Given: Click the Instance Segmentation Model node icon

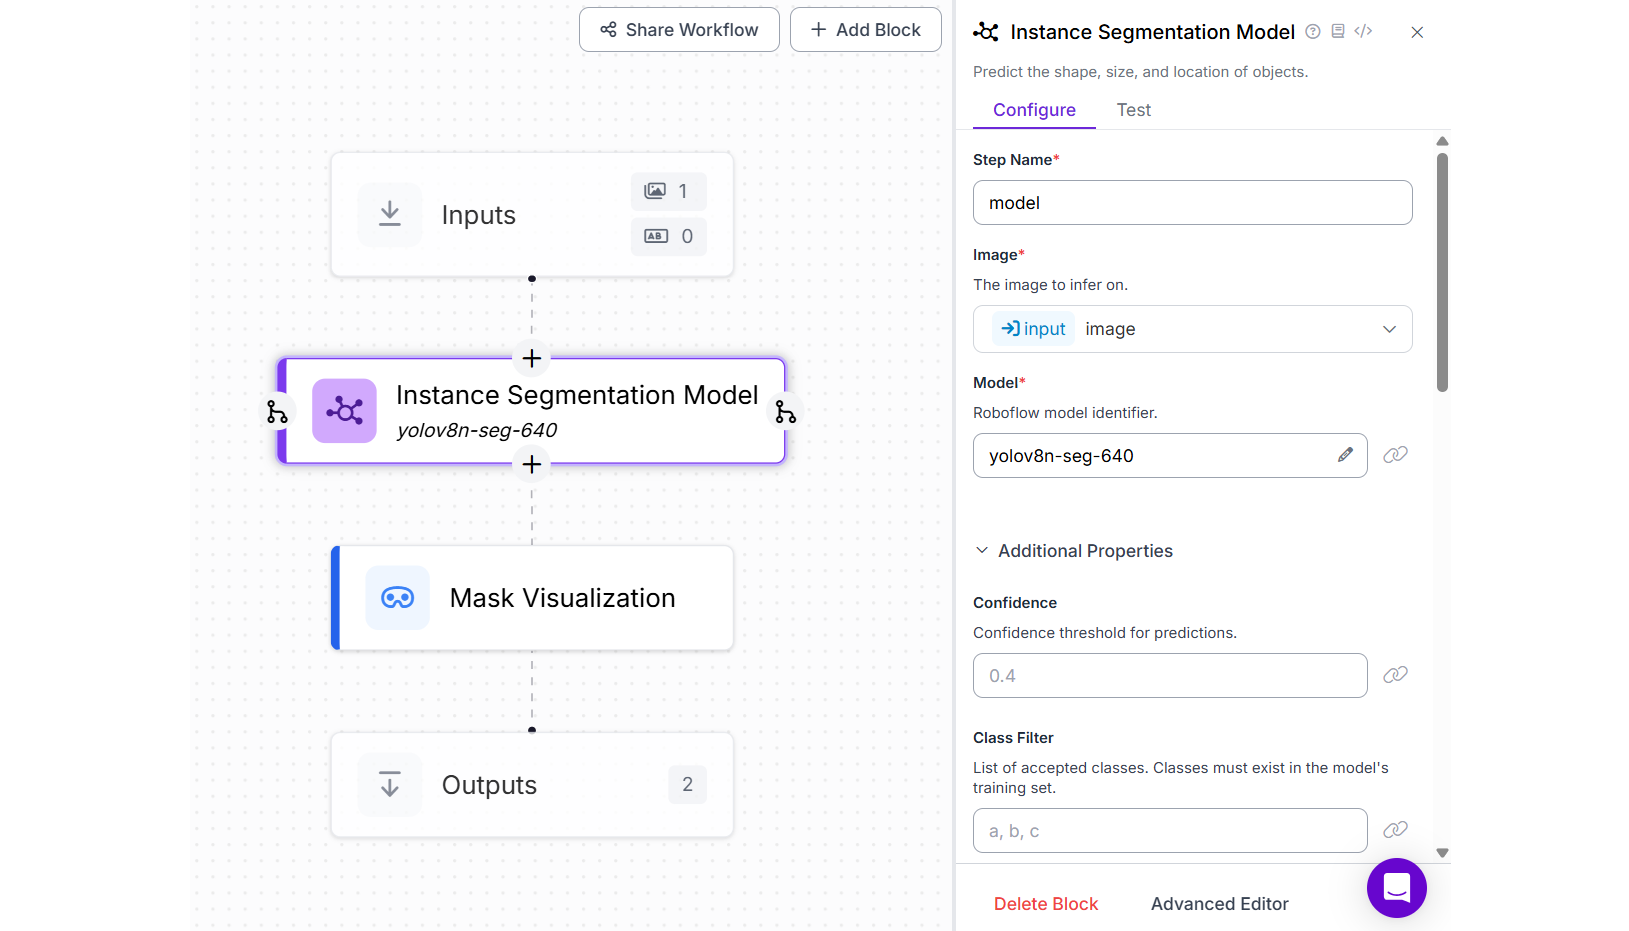Looking at the screenshot, I should (x=344, y=410).
